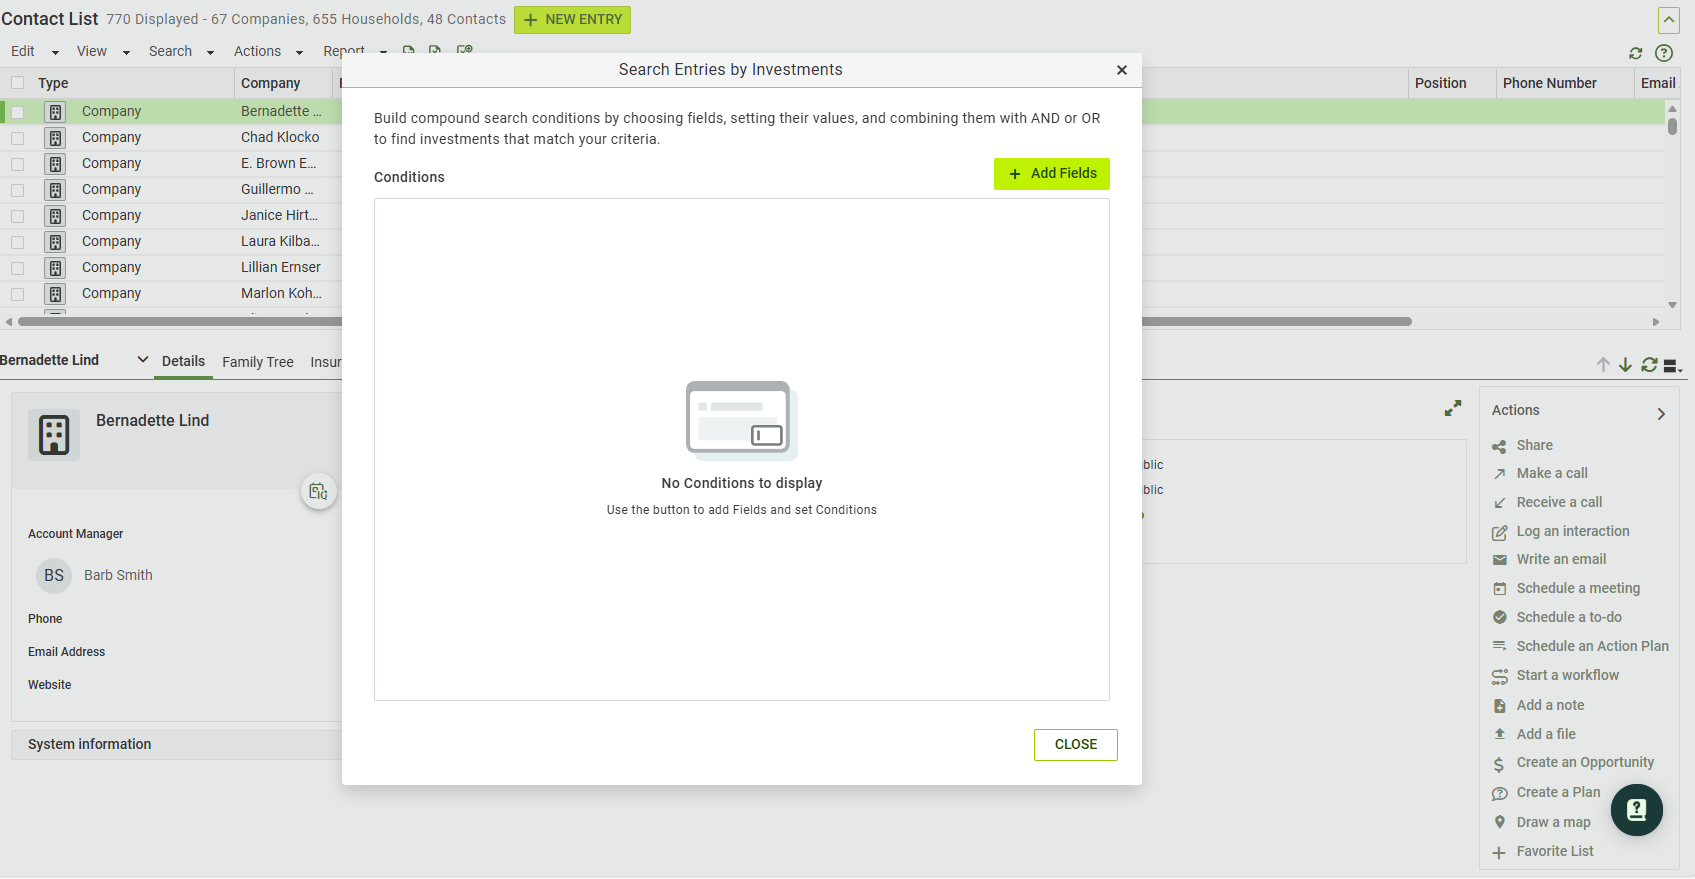Expand the Bernadette Lind record chevron
The height and width of the screenshot is (879, 1695).
click(x=142, y=360)
